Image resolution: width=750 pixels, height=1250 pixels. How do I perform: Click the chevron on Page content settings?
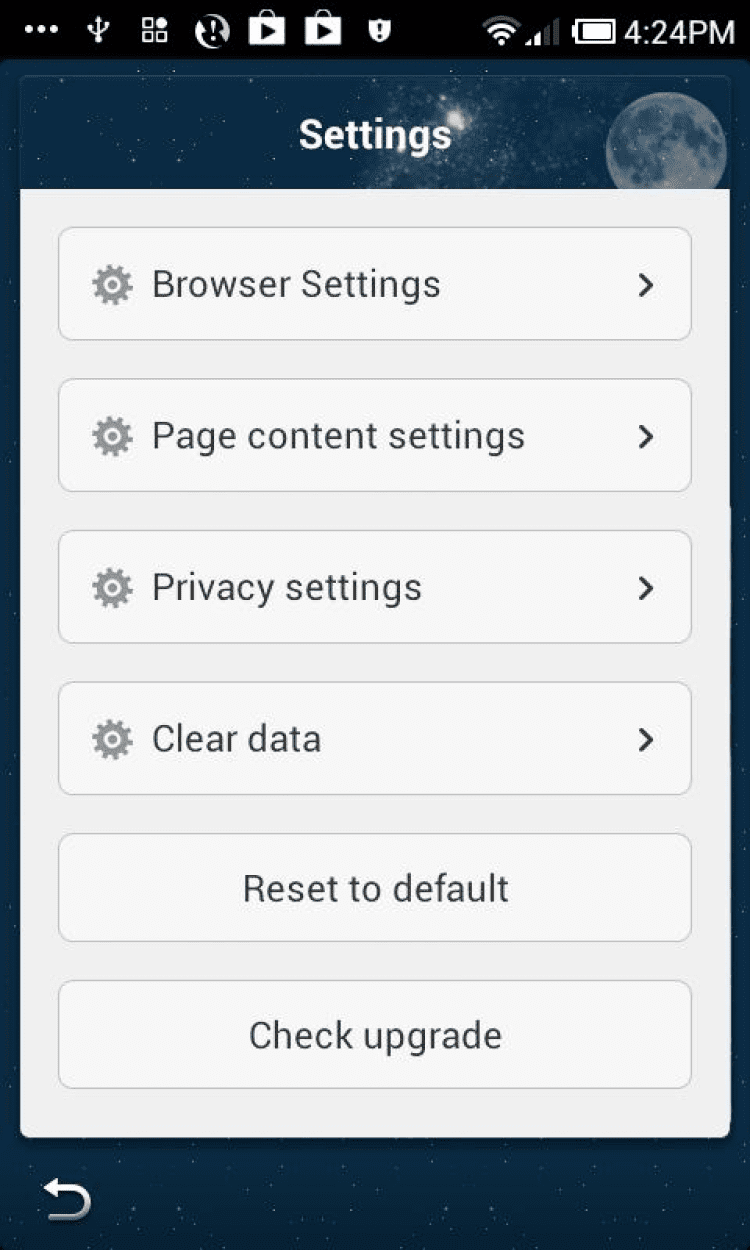646,437
